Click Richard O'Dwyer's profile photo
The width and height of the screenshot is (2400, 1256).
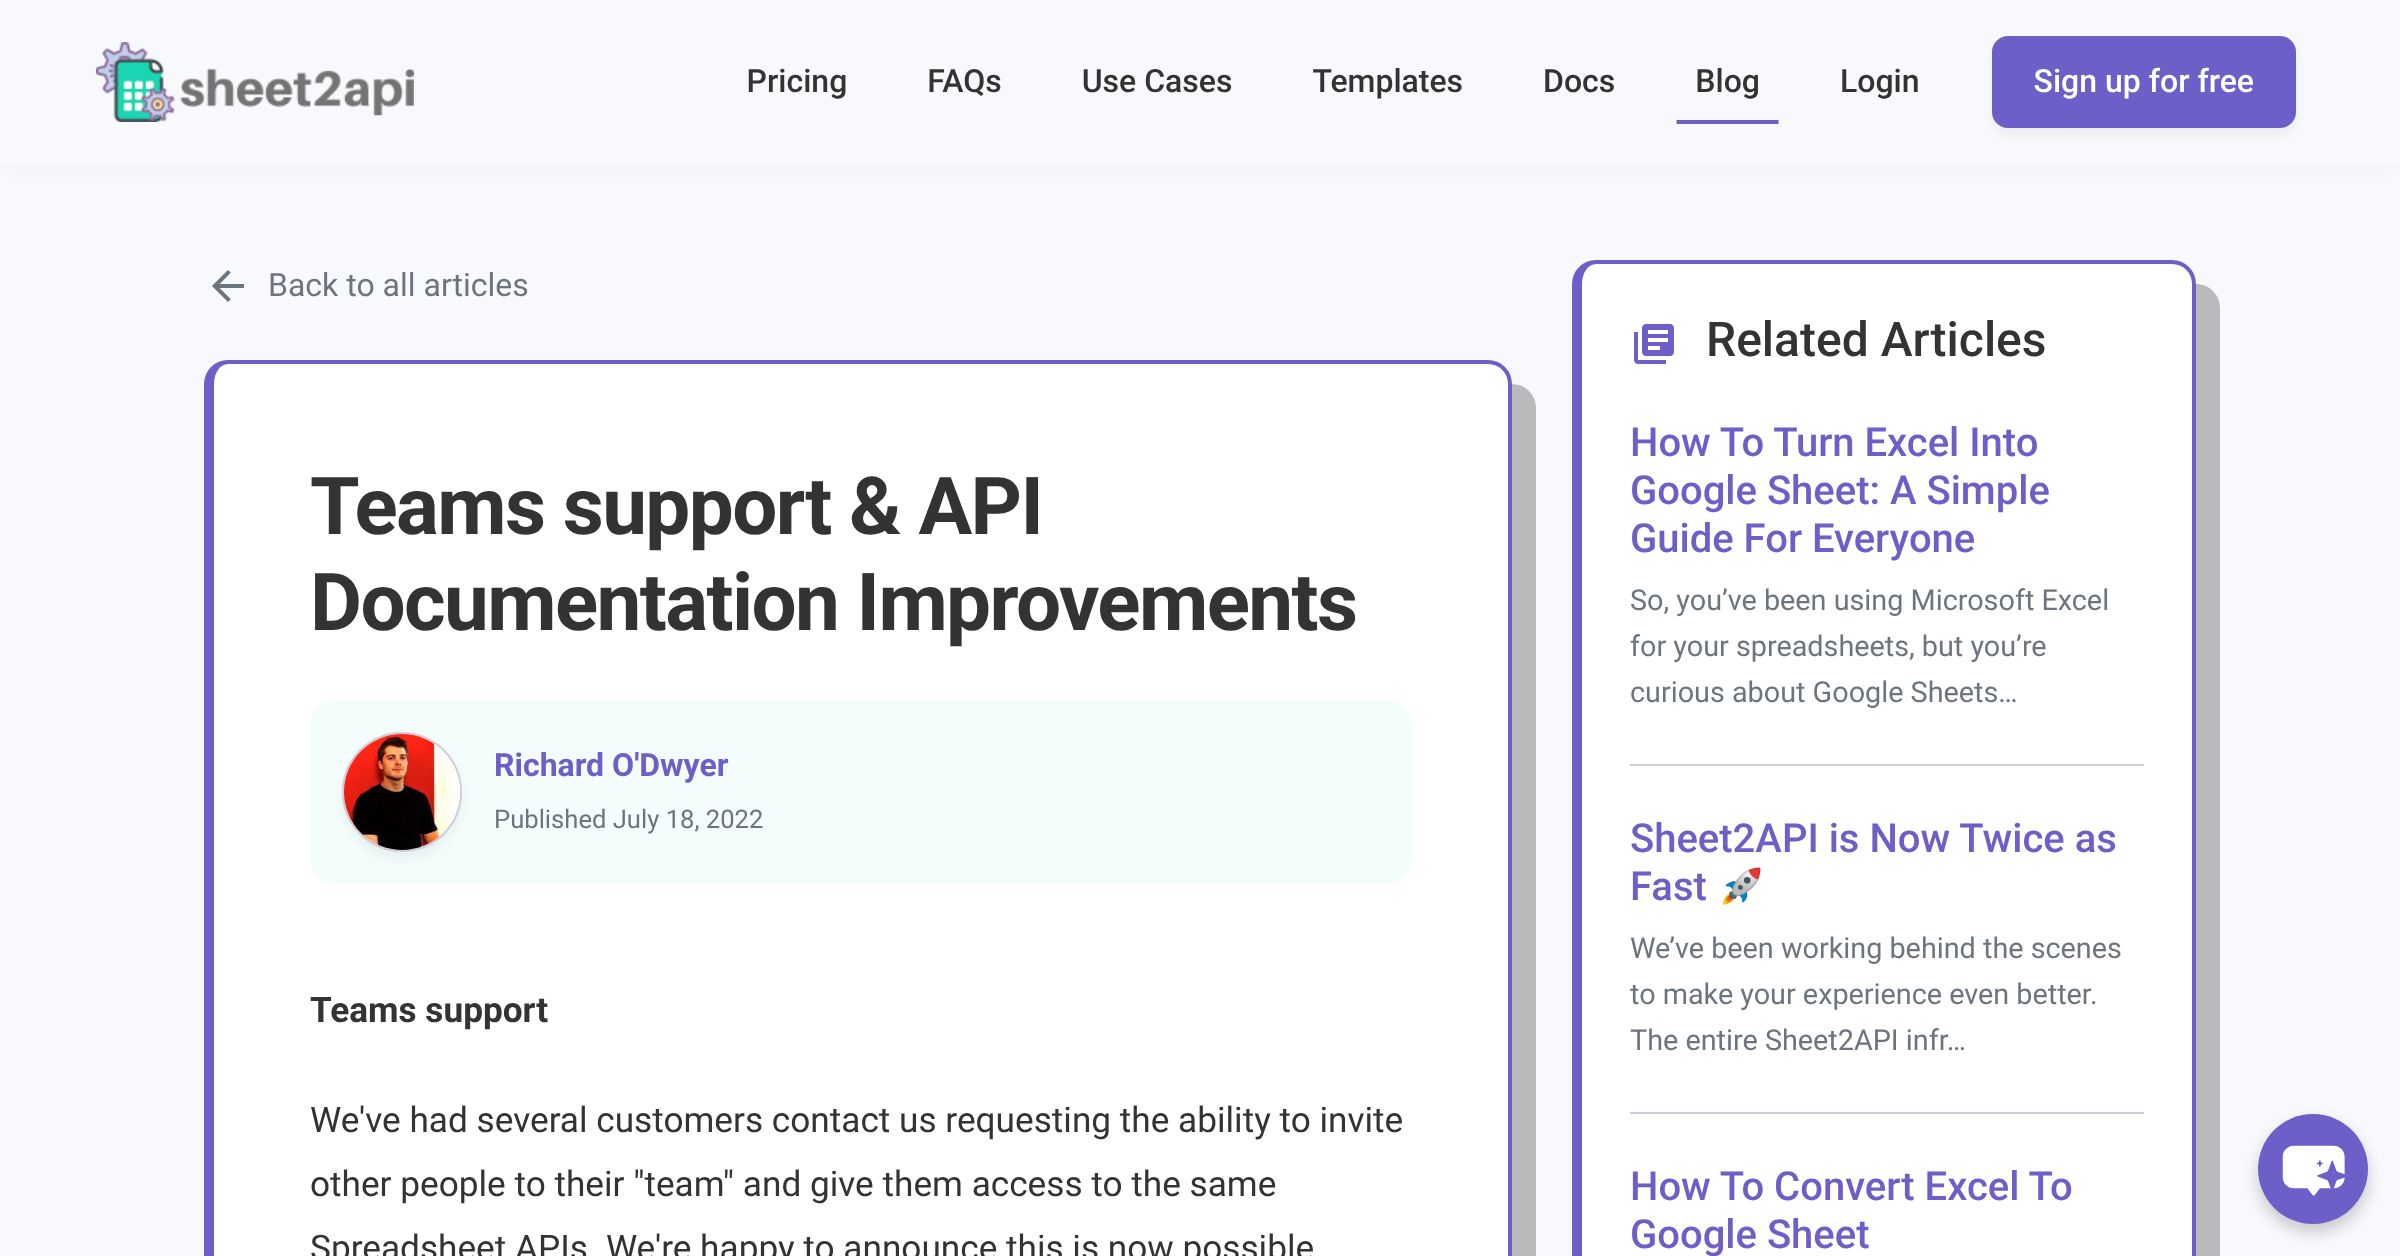point(403,790)
